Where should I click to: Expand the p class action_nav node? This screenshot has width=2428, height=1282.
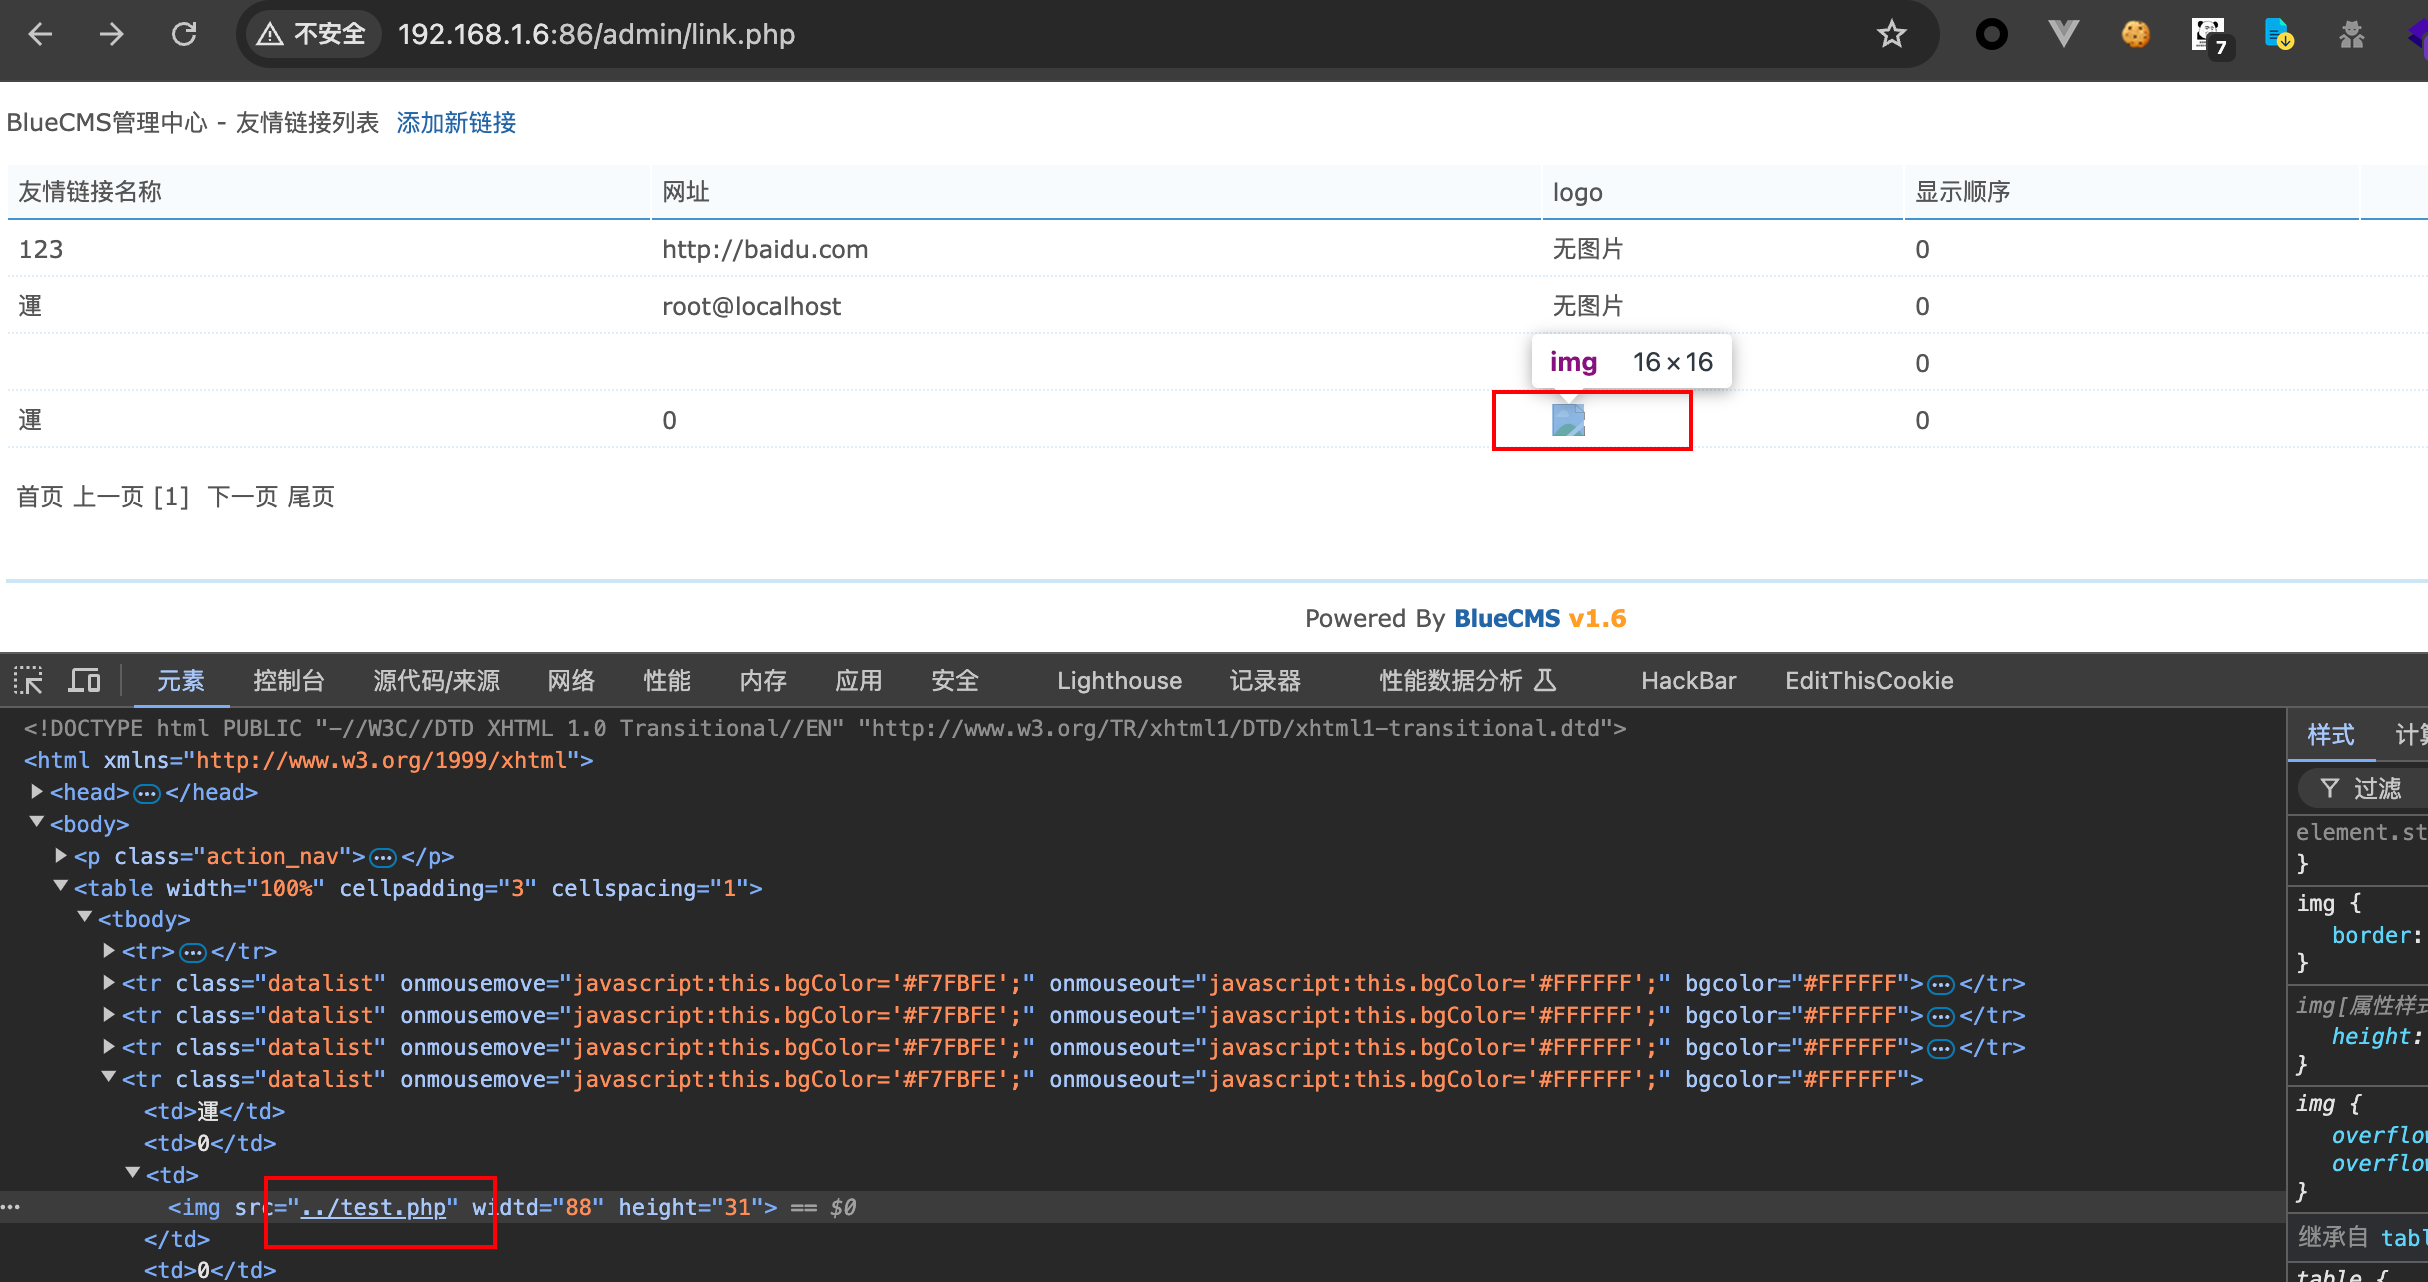[x=61, y=856]
